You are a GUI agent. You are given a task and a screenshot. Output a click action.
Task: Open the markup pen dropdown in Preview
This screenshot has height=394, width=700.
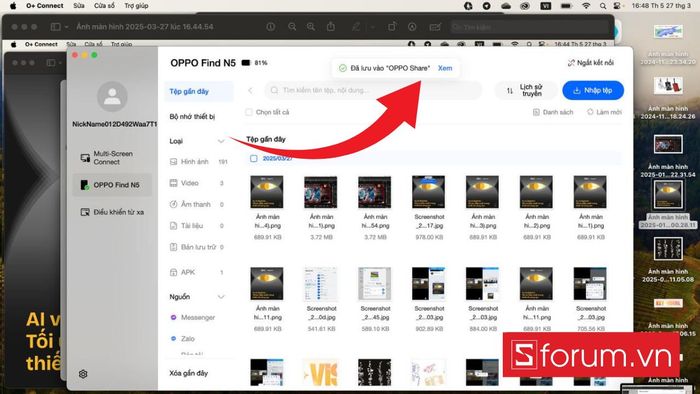pyautogui.click(x=373, y=27)
